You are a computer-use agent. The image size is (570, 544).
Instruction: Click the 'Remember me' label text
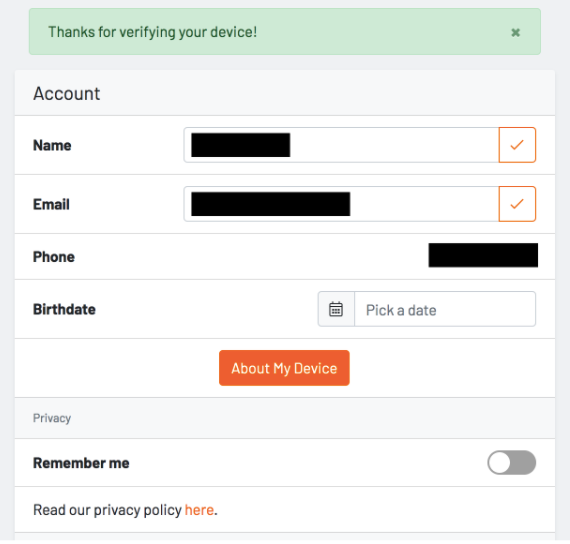tap(81, 463)
